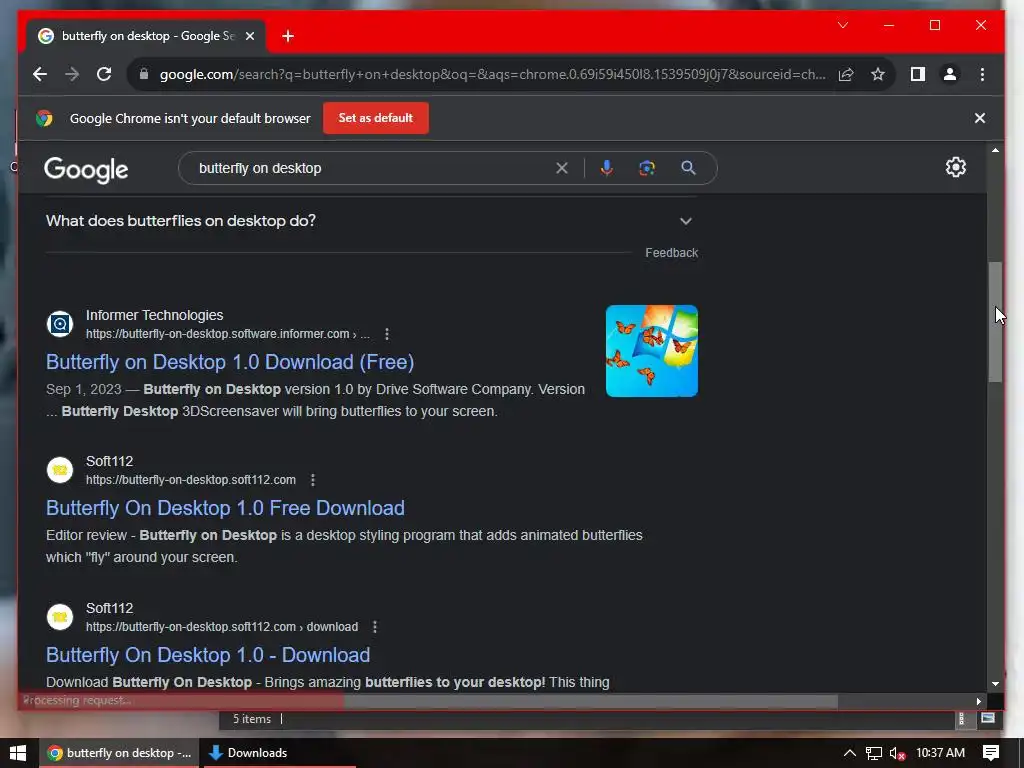Open the Chrome side panel icon
Screen dimensions: 1024x768
(x=918, y=74)
